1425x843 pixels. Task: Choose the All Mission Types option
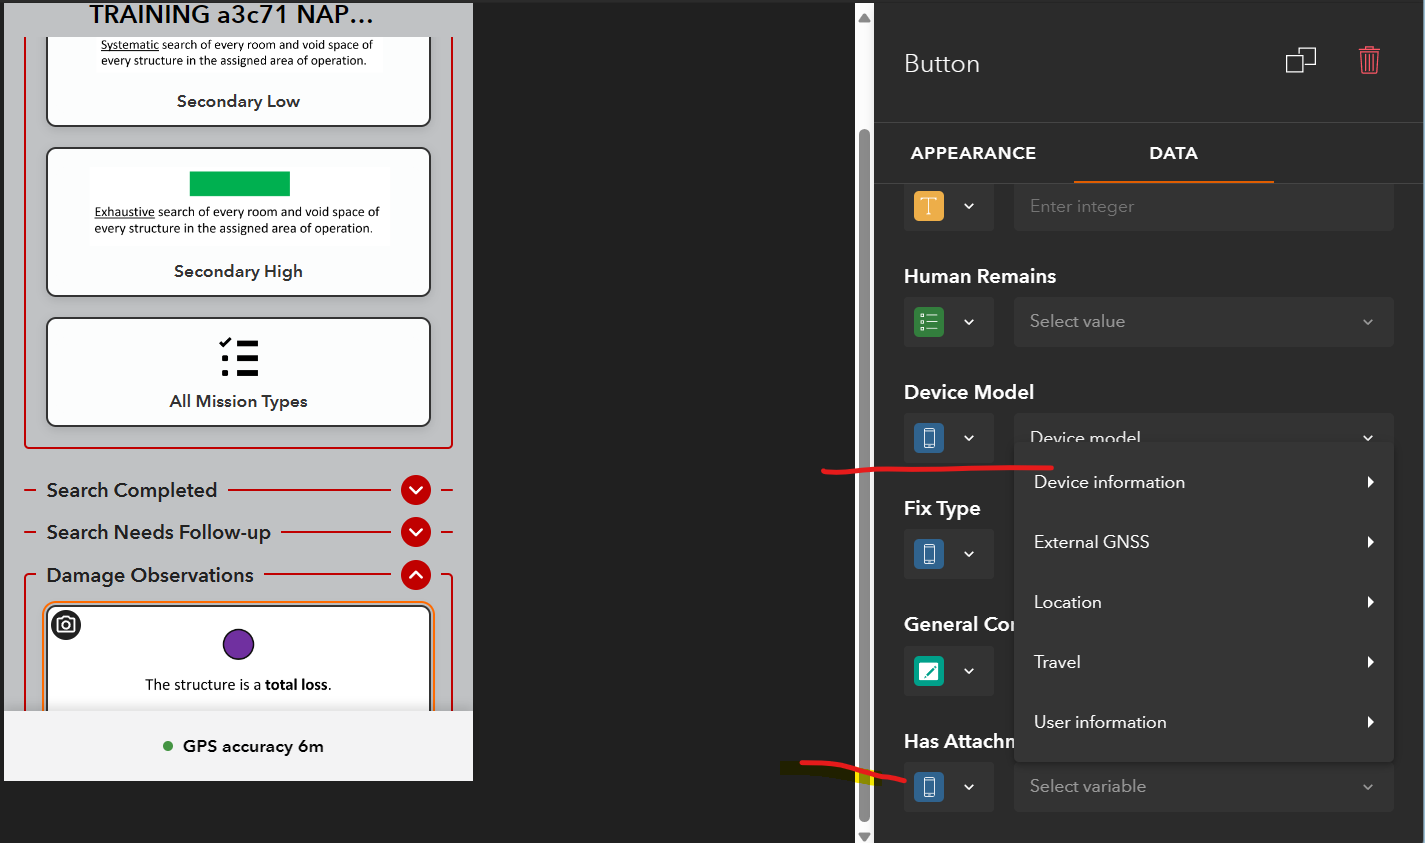pyautogui.click(x=238, y=372)
